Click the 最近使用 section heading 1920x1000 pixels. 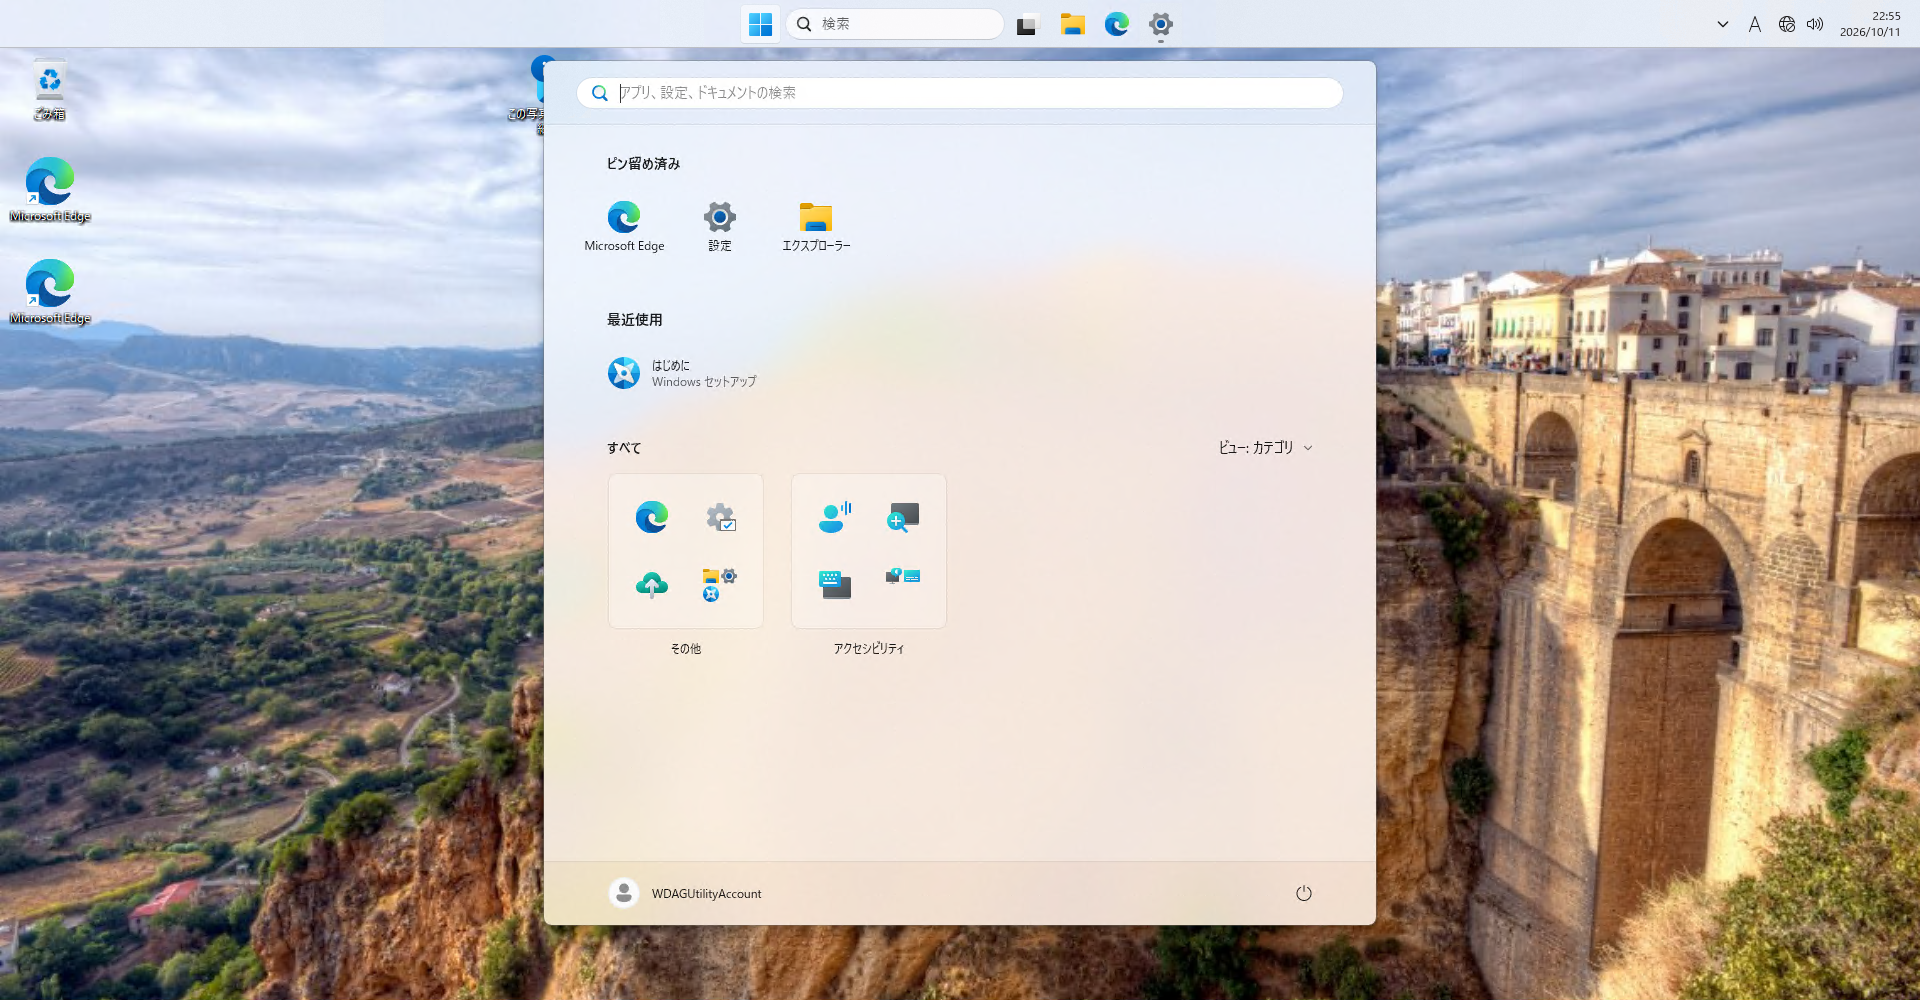634,320
